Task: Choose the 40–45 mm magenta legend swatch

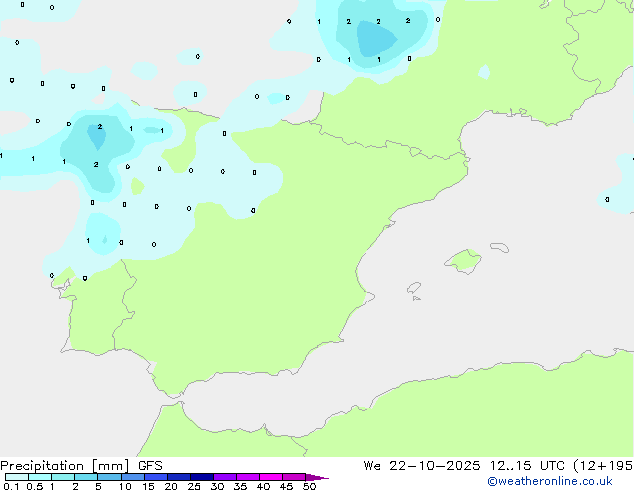Action: click(271, 477)
